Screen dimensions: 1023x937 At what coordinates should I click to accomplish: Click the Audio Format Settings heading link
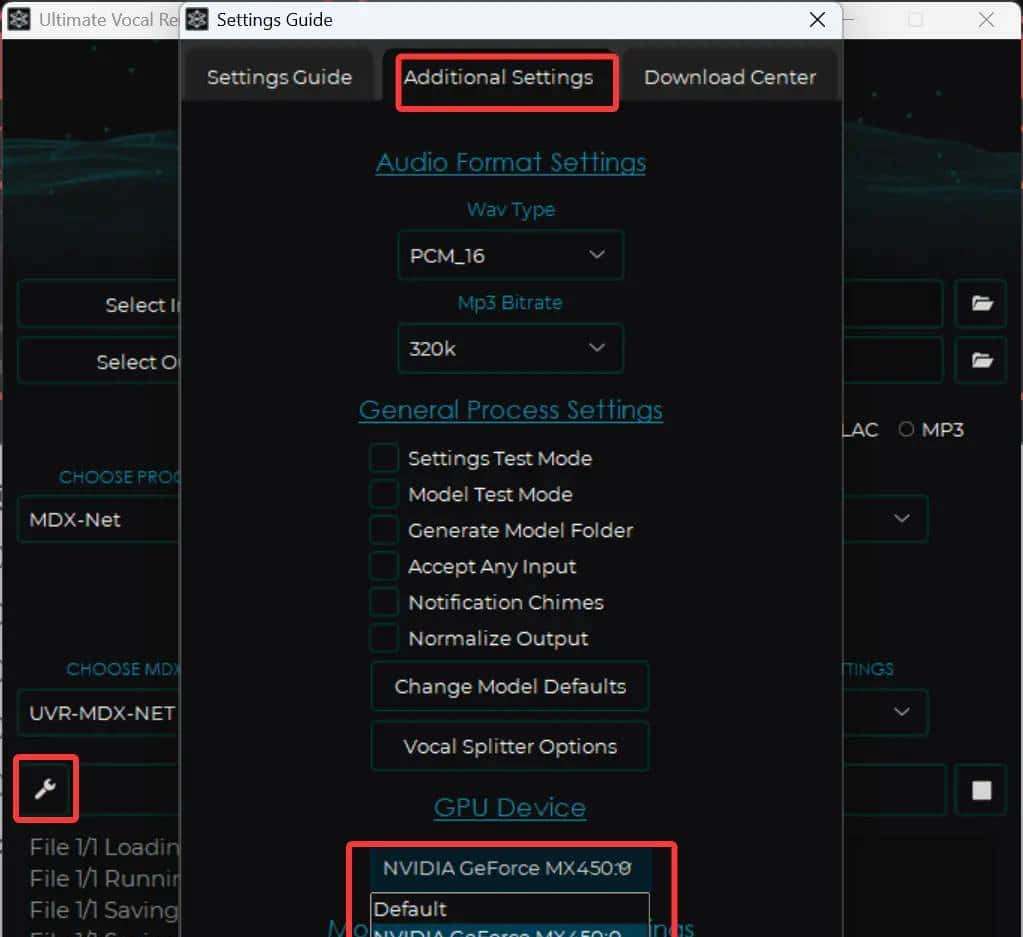pyautogui.click(x=510, y=162)
